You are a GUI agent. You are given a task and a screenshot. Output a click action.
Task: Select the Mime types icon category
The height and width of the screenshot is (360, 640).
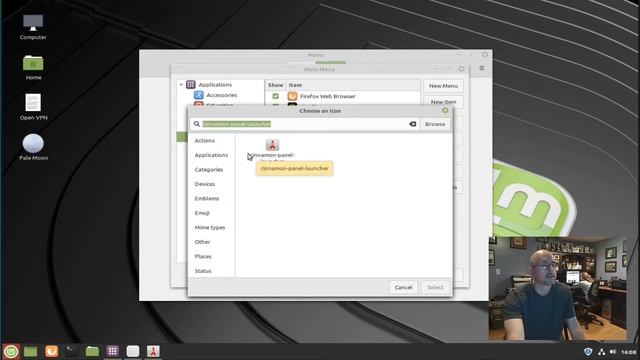(210, 227)
